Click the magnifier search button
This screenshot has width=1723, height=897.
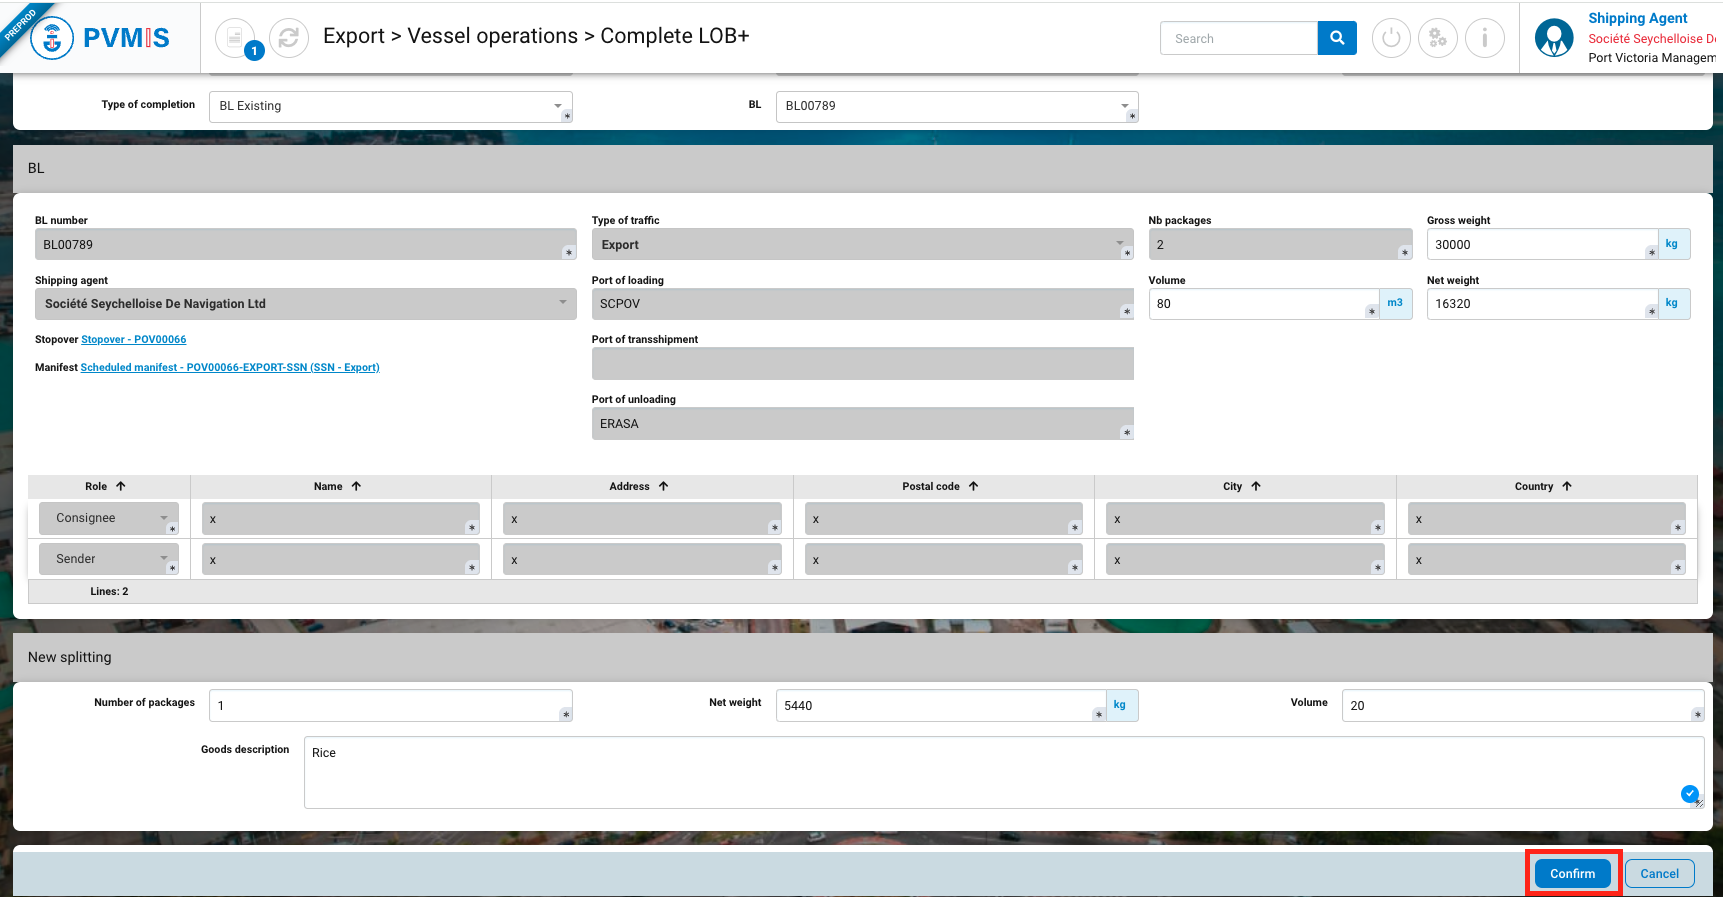tap(1337, 38)
